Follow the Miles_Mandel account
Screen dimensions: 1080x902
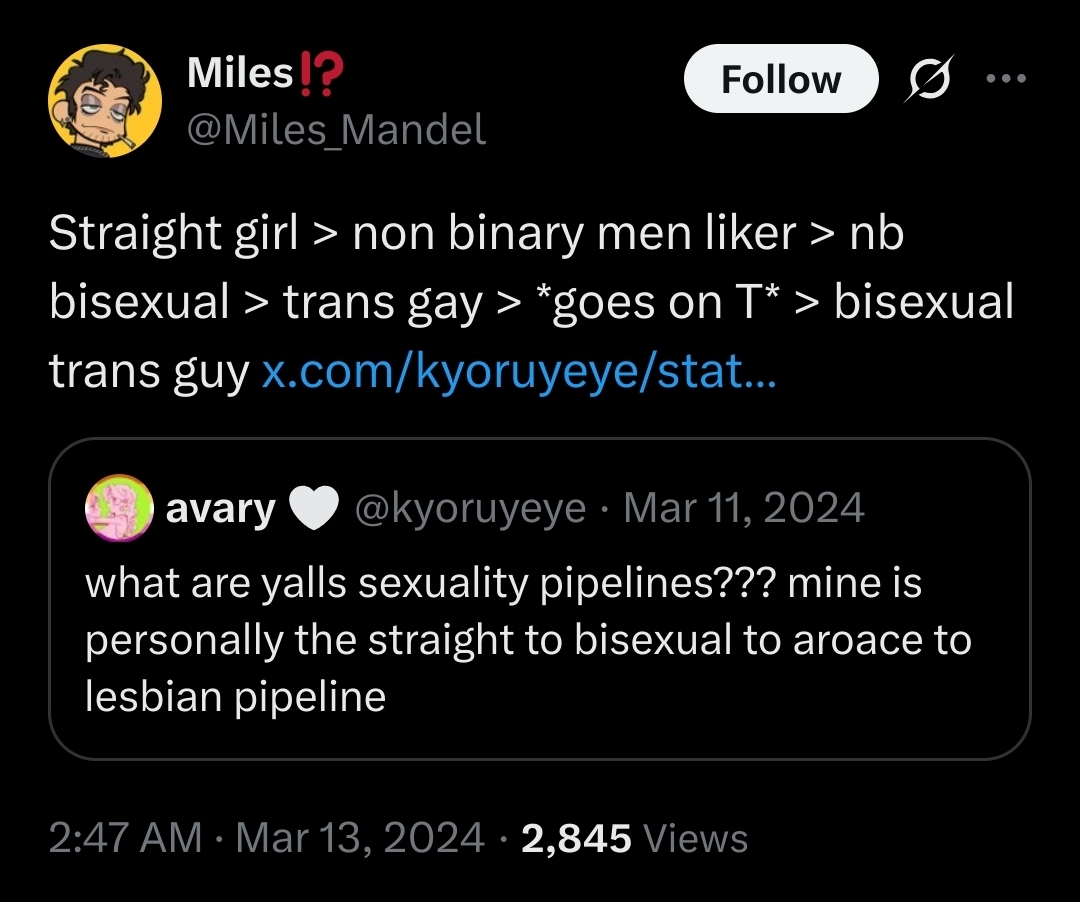[781, 78]
